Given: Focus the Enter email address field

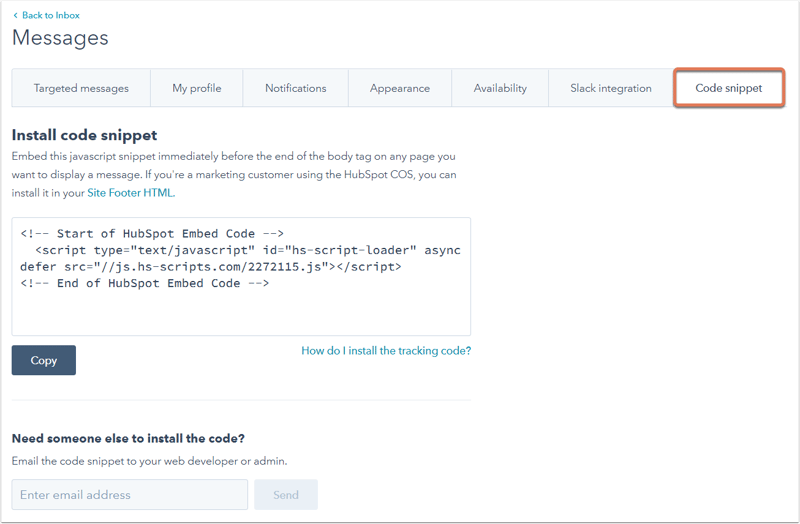Looking at the screenshot, I should click(130, 494).
